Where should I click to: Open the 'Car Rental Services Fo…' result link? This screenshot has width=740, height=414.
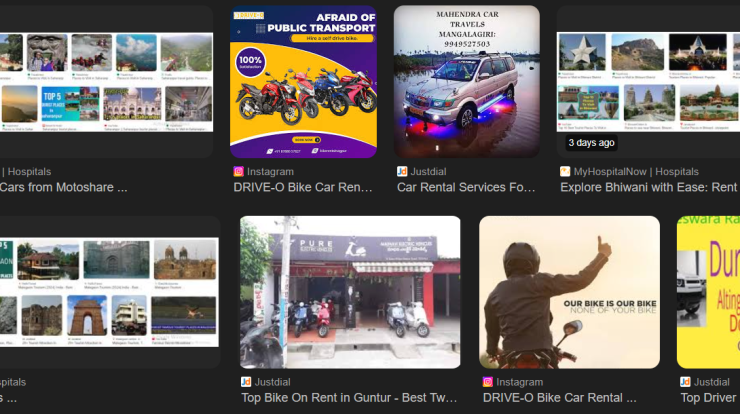click(466, 187)
